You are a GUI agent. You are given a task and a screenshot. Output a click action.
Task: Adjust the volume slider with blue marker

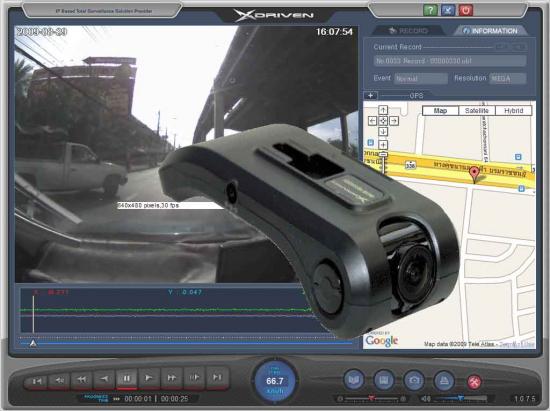click(460, 398)
